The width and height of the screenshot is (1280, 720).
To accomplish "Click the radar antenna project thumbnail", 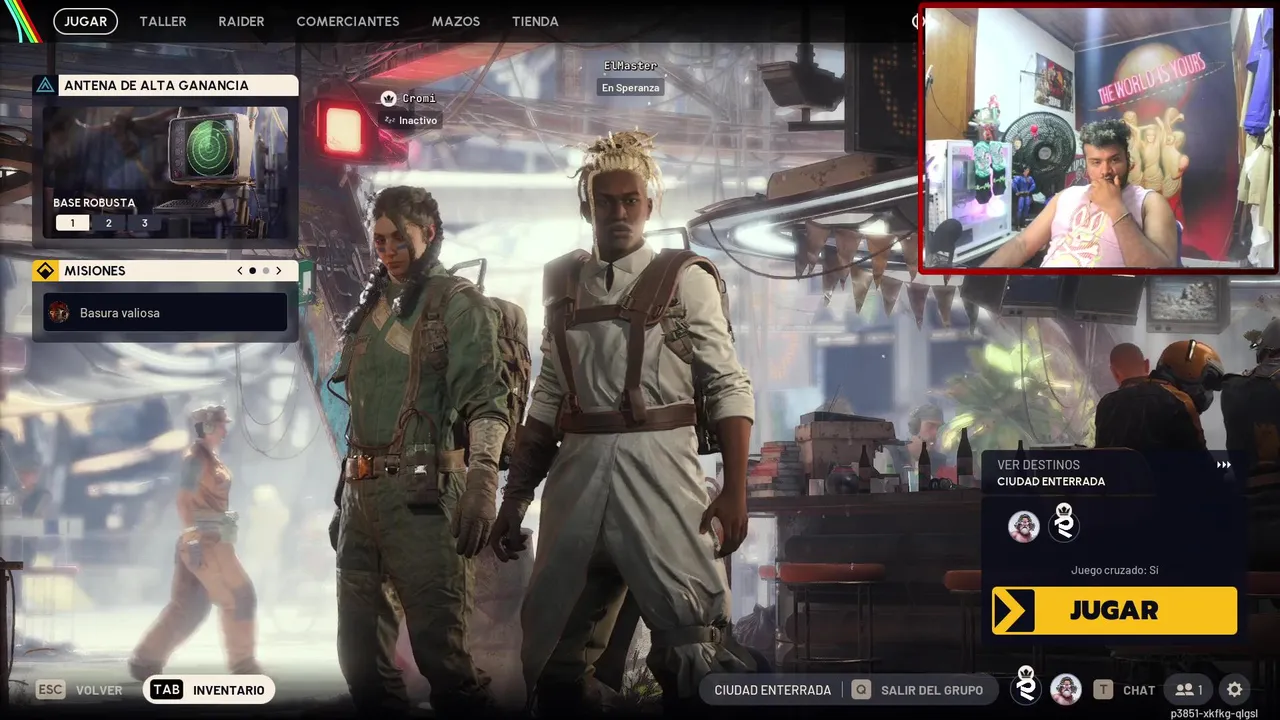I will tap(166, 172).
